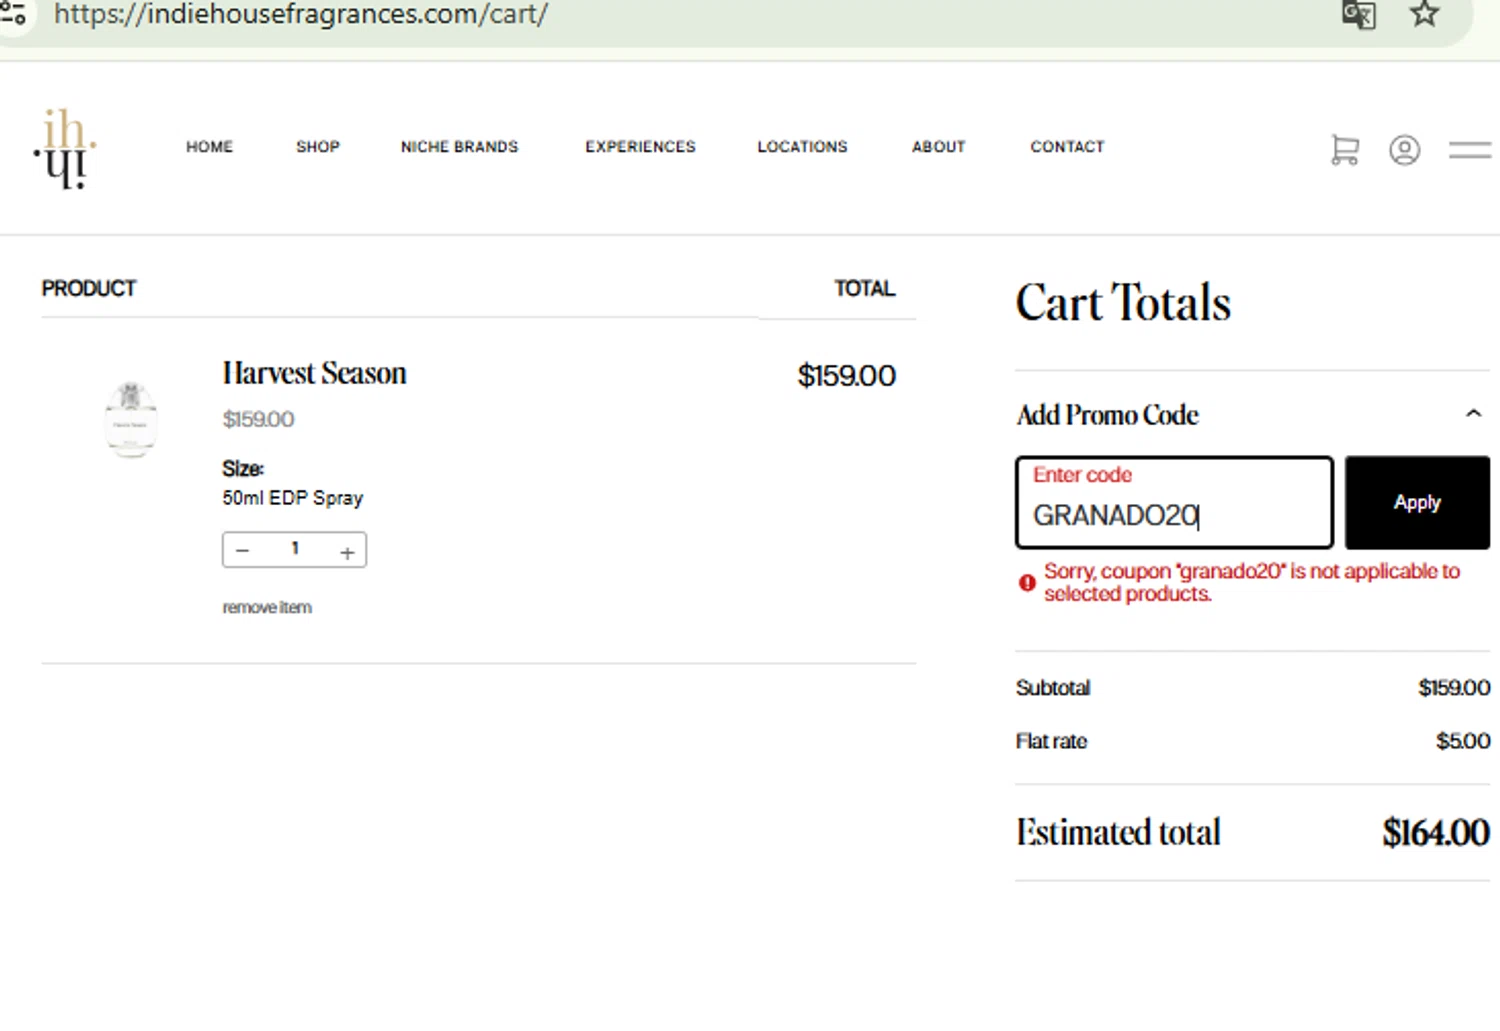Open the user account icon
This screenshot has height=1031, width=1500.
pyautogui.click(x=1404, y=150)
